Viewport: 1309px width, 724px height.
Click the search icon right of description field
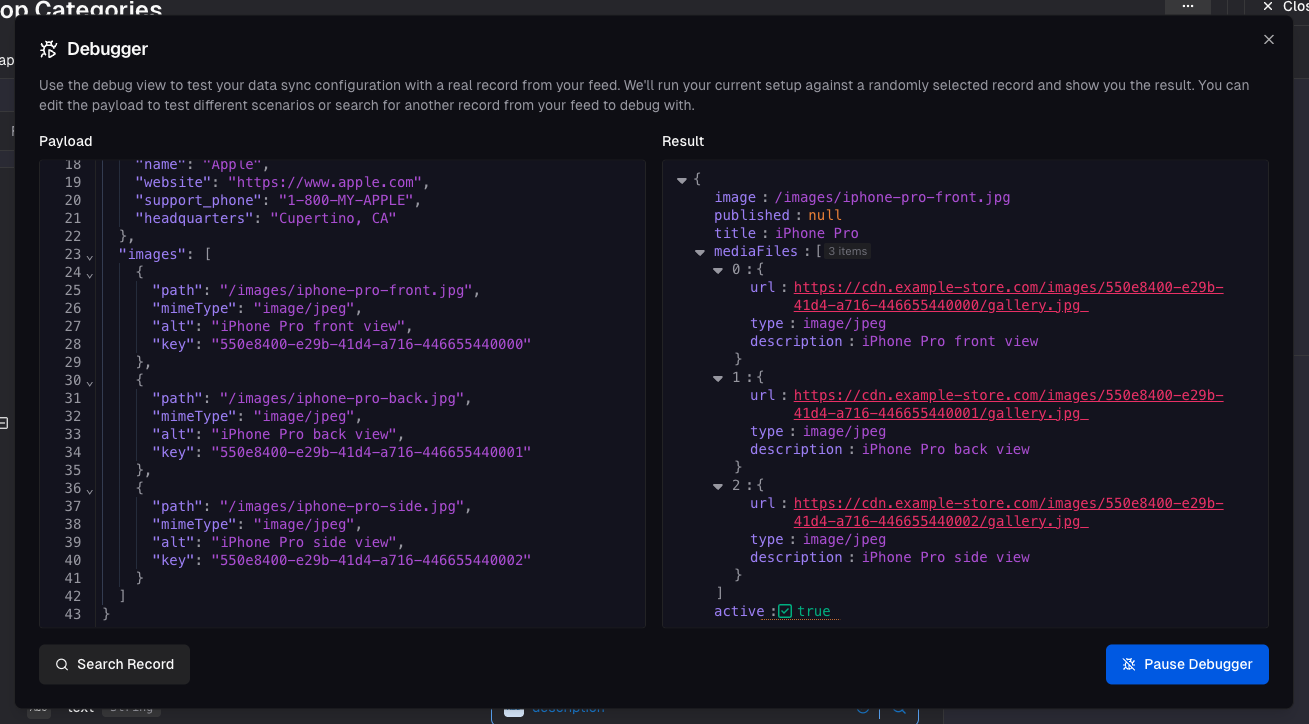pos(898,710)
